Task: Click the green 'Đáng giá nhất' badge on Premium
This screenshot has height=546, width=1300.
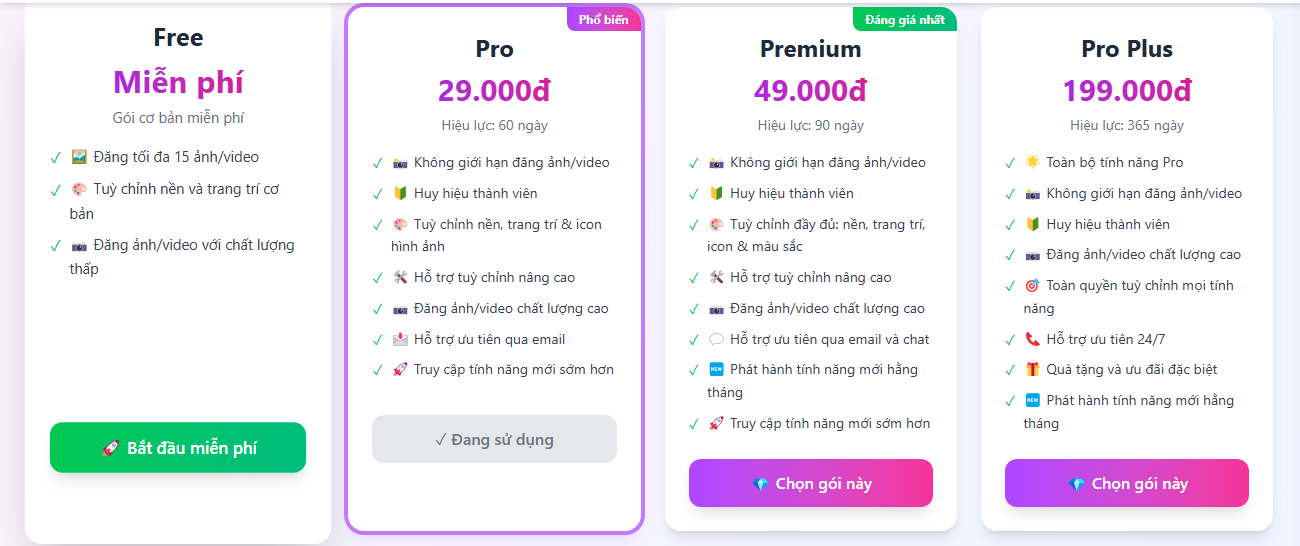Action: point(905,19)
